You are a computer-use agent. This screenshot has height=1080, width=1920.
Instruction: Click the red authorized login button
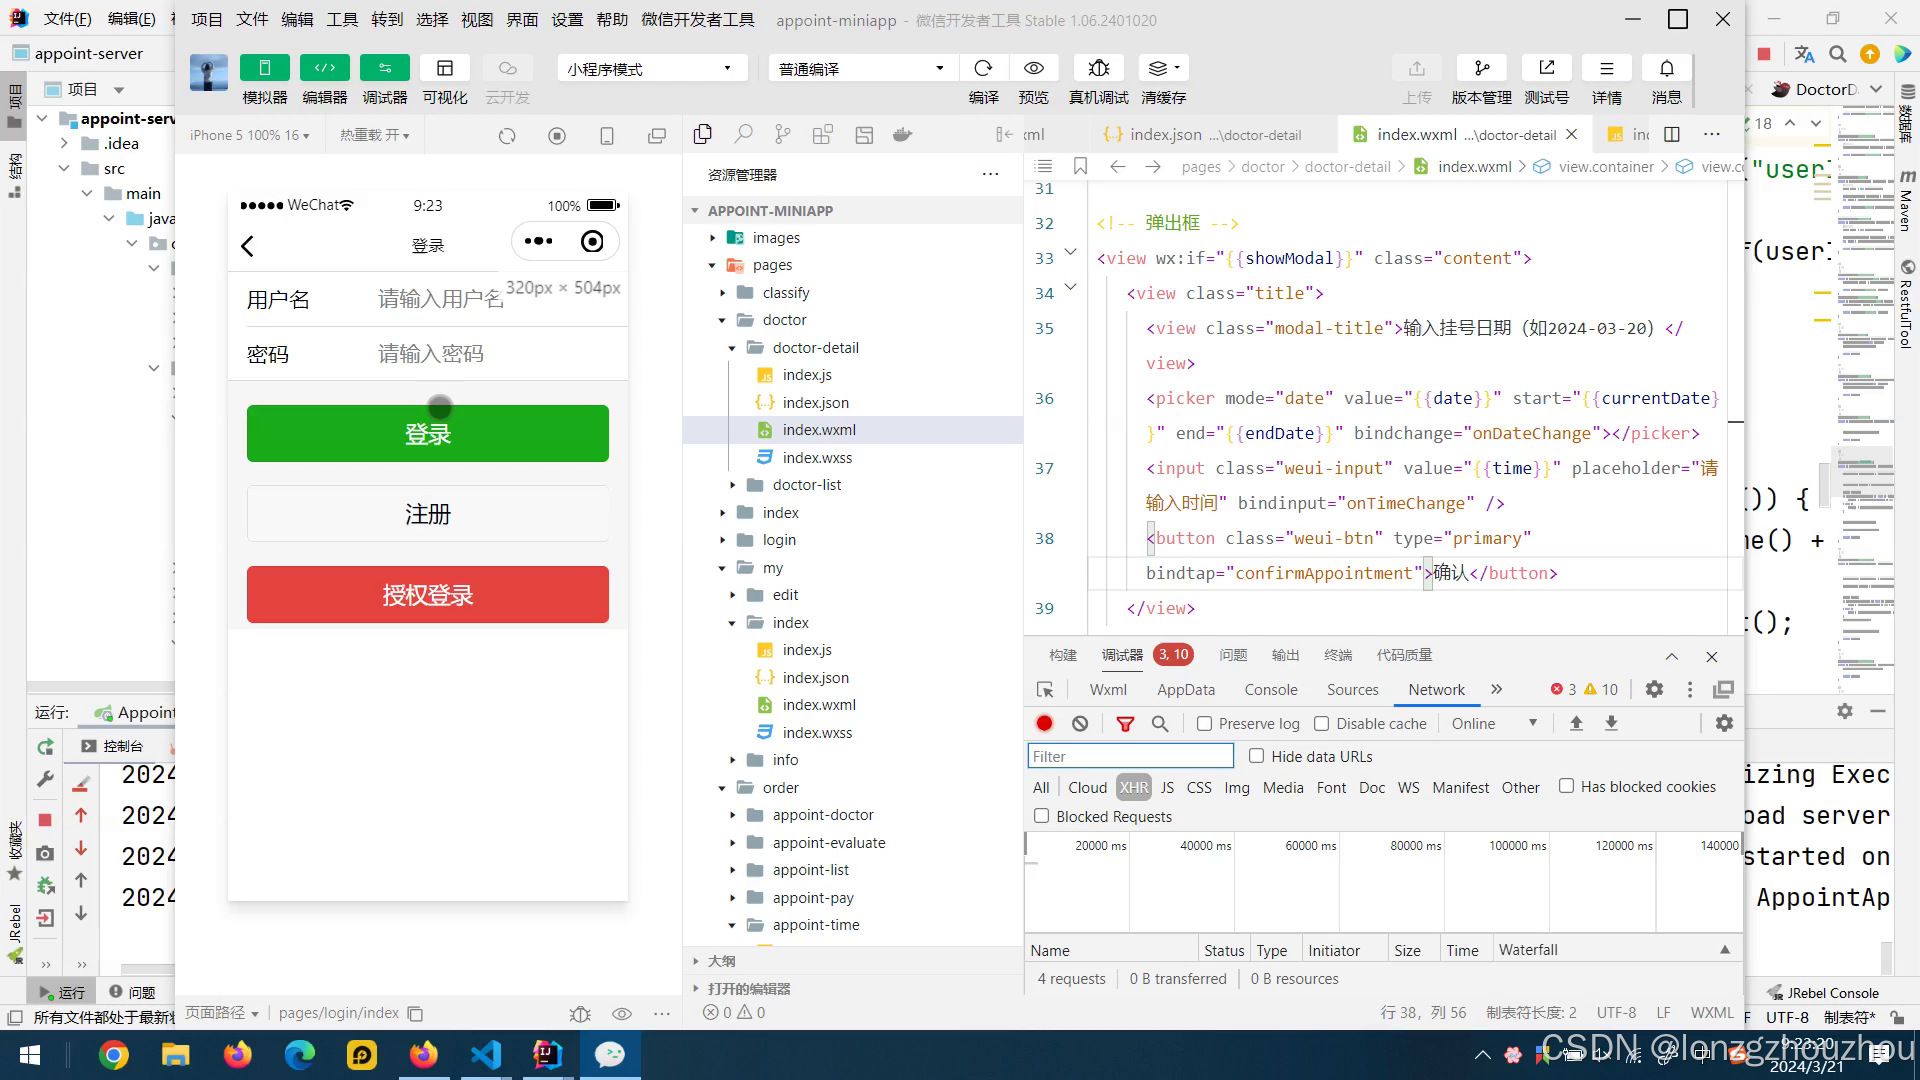click(x=427, y=595)
